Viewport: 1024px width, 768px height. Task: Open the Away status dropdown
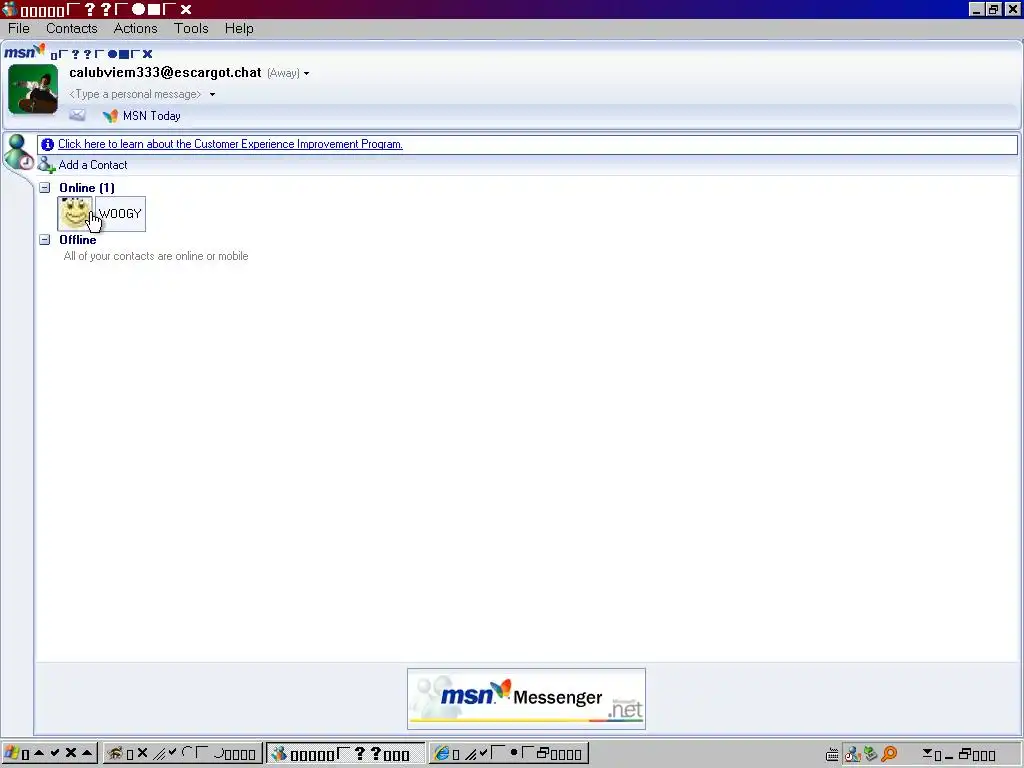coord(288,73)
